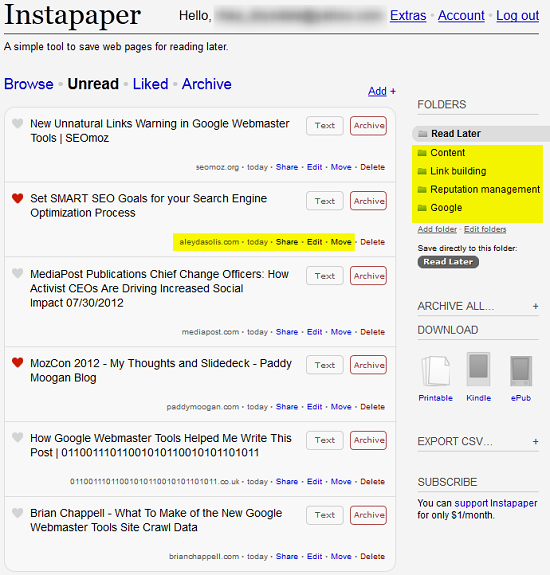
Task: Select the Read Later folder icon
Action: [423, 134]
